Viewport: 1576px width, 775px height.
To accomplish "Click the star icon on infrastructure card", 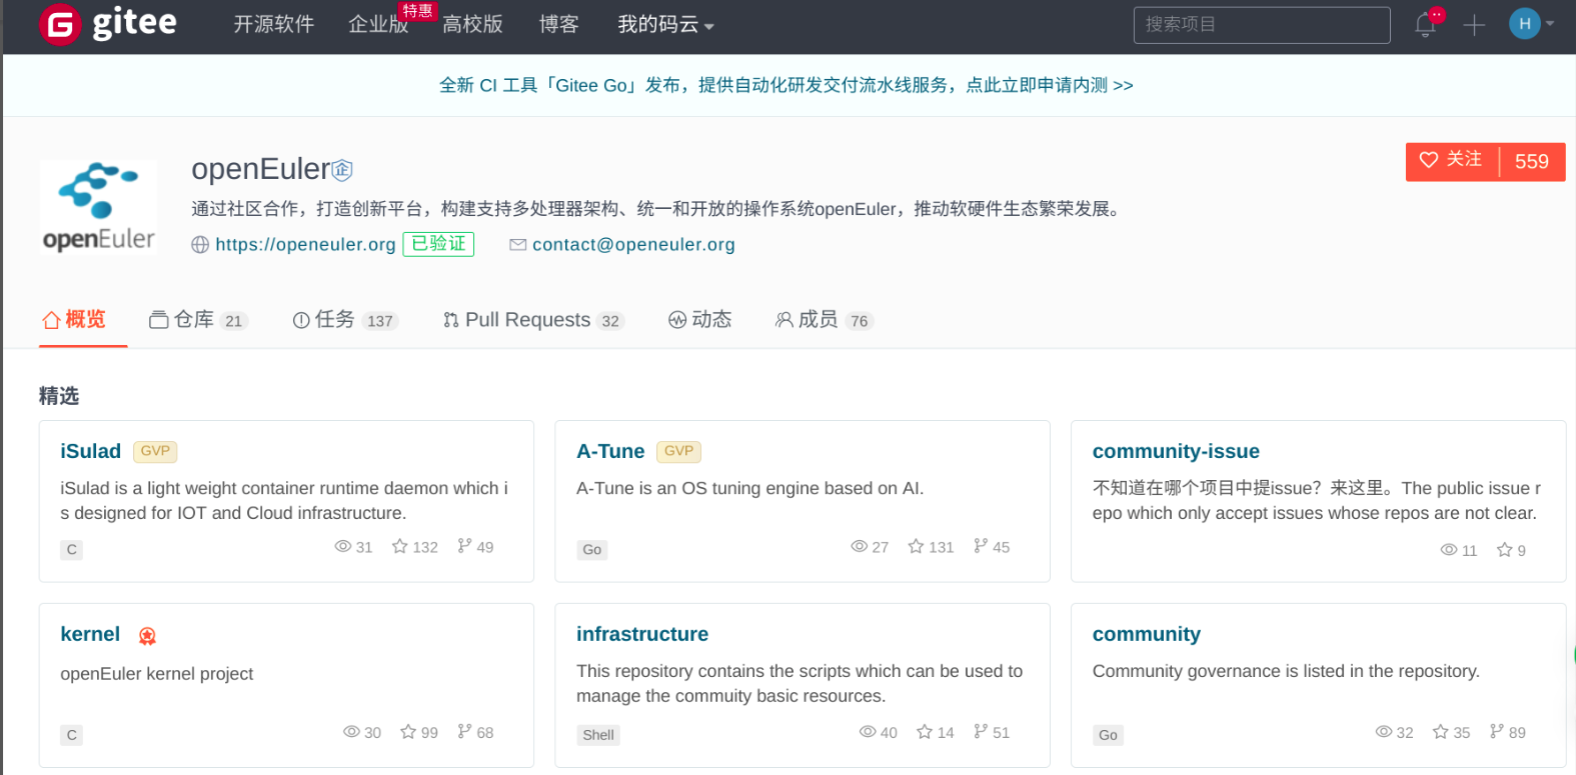I will coord(925,732).
